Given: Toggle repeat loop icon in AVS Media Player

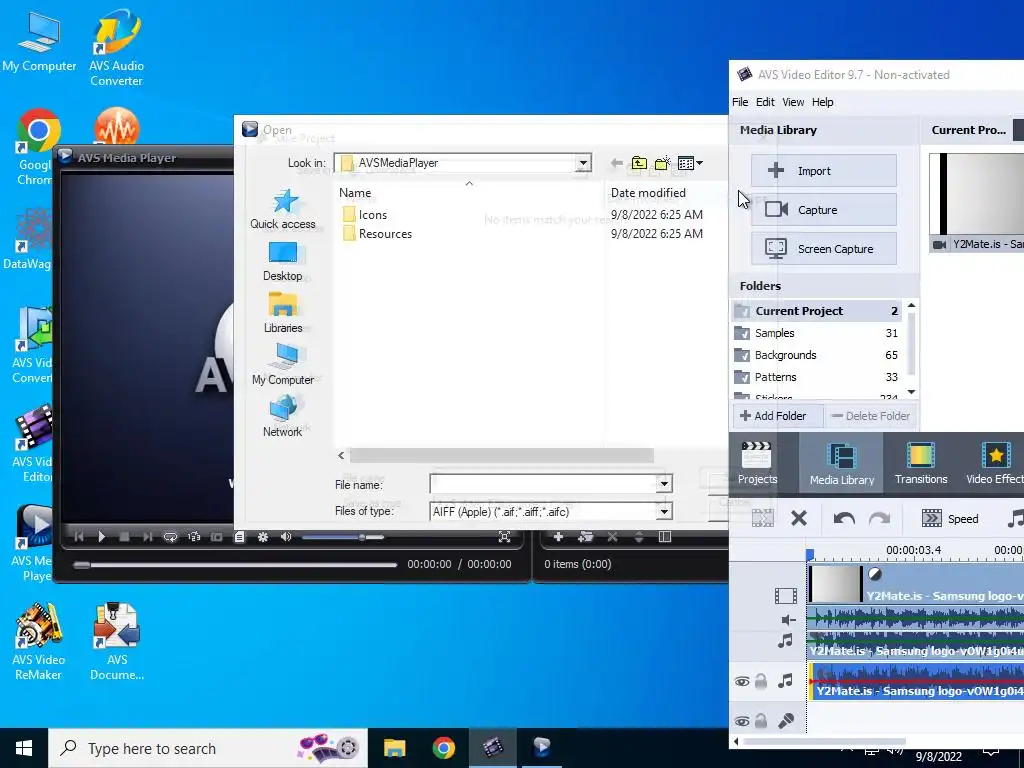Looking at the screenshot, I should click(170, 537).
